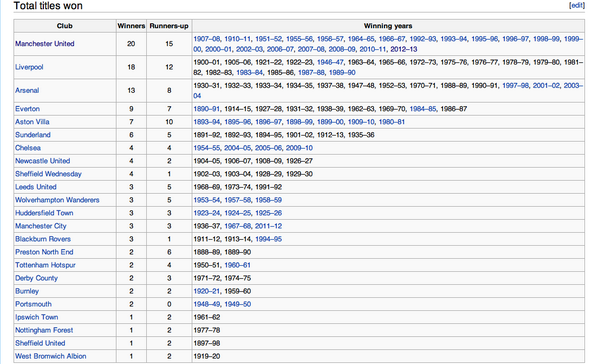Open Chelsea's 2009–10 season link
The width and height of the screenshot is (598, 364).
pos(299,148)
